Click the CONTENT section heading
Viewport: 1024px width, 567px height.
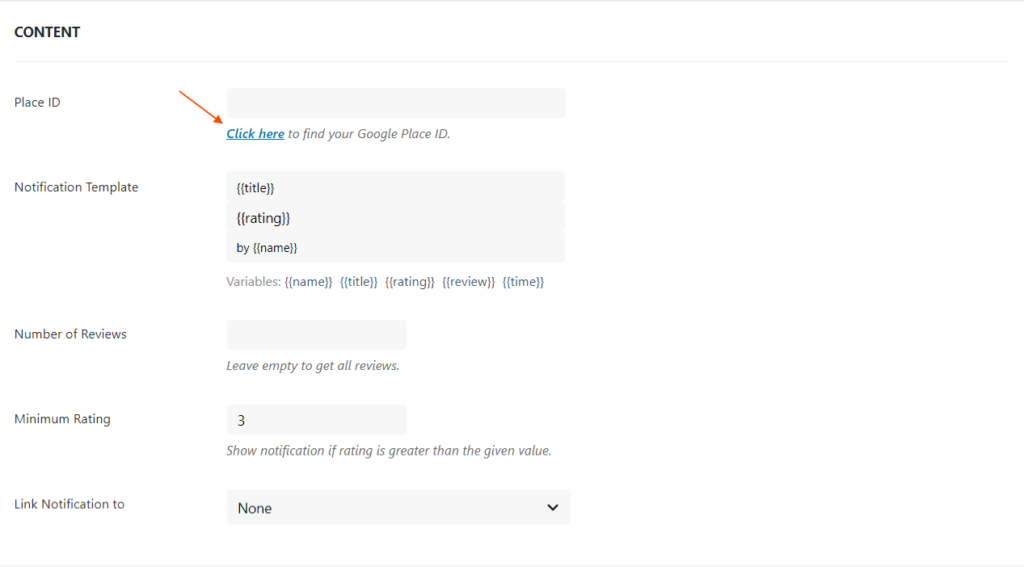(x=47, y=32)
